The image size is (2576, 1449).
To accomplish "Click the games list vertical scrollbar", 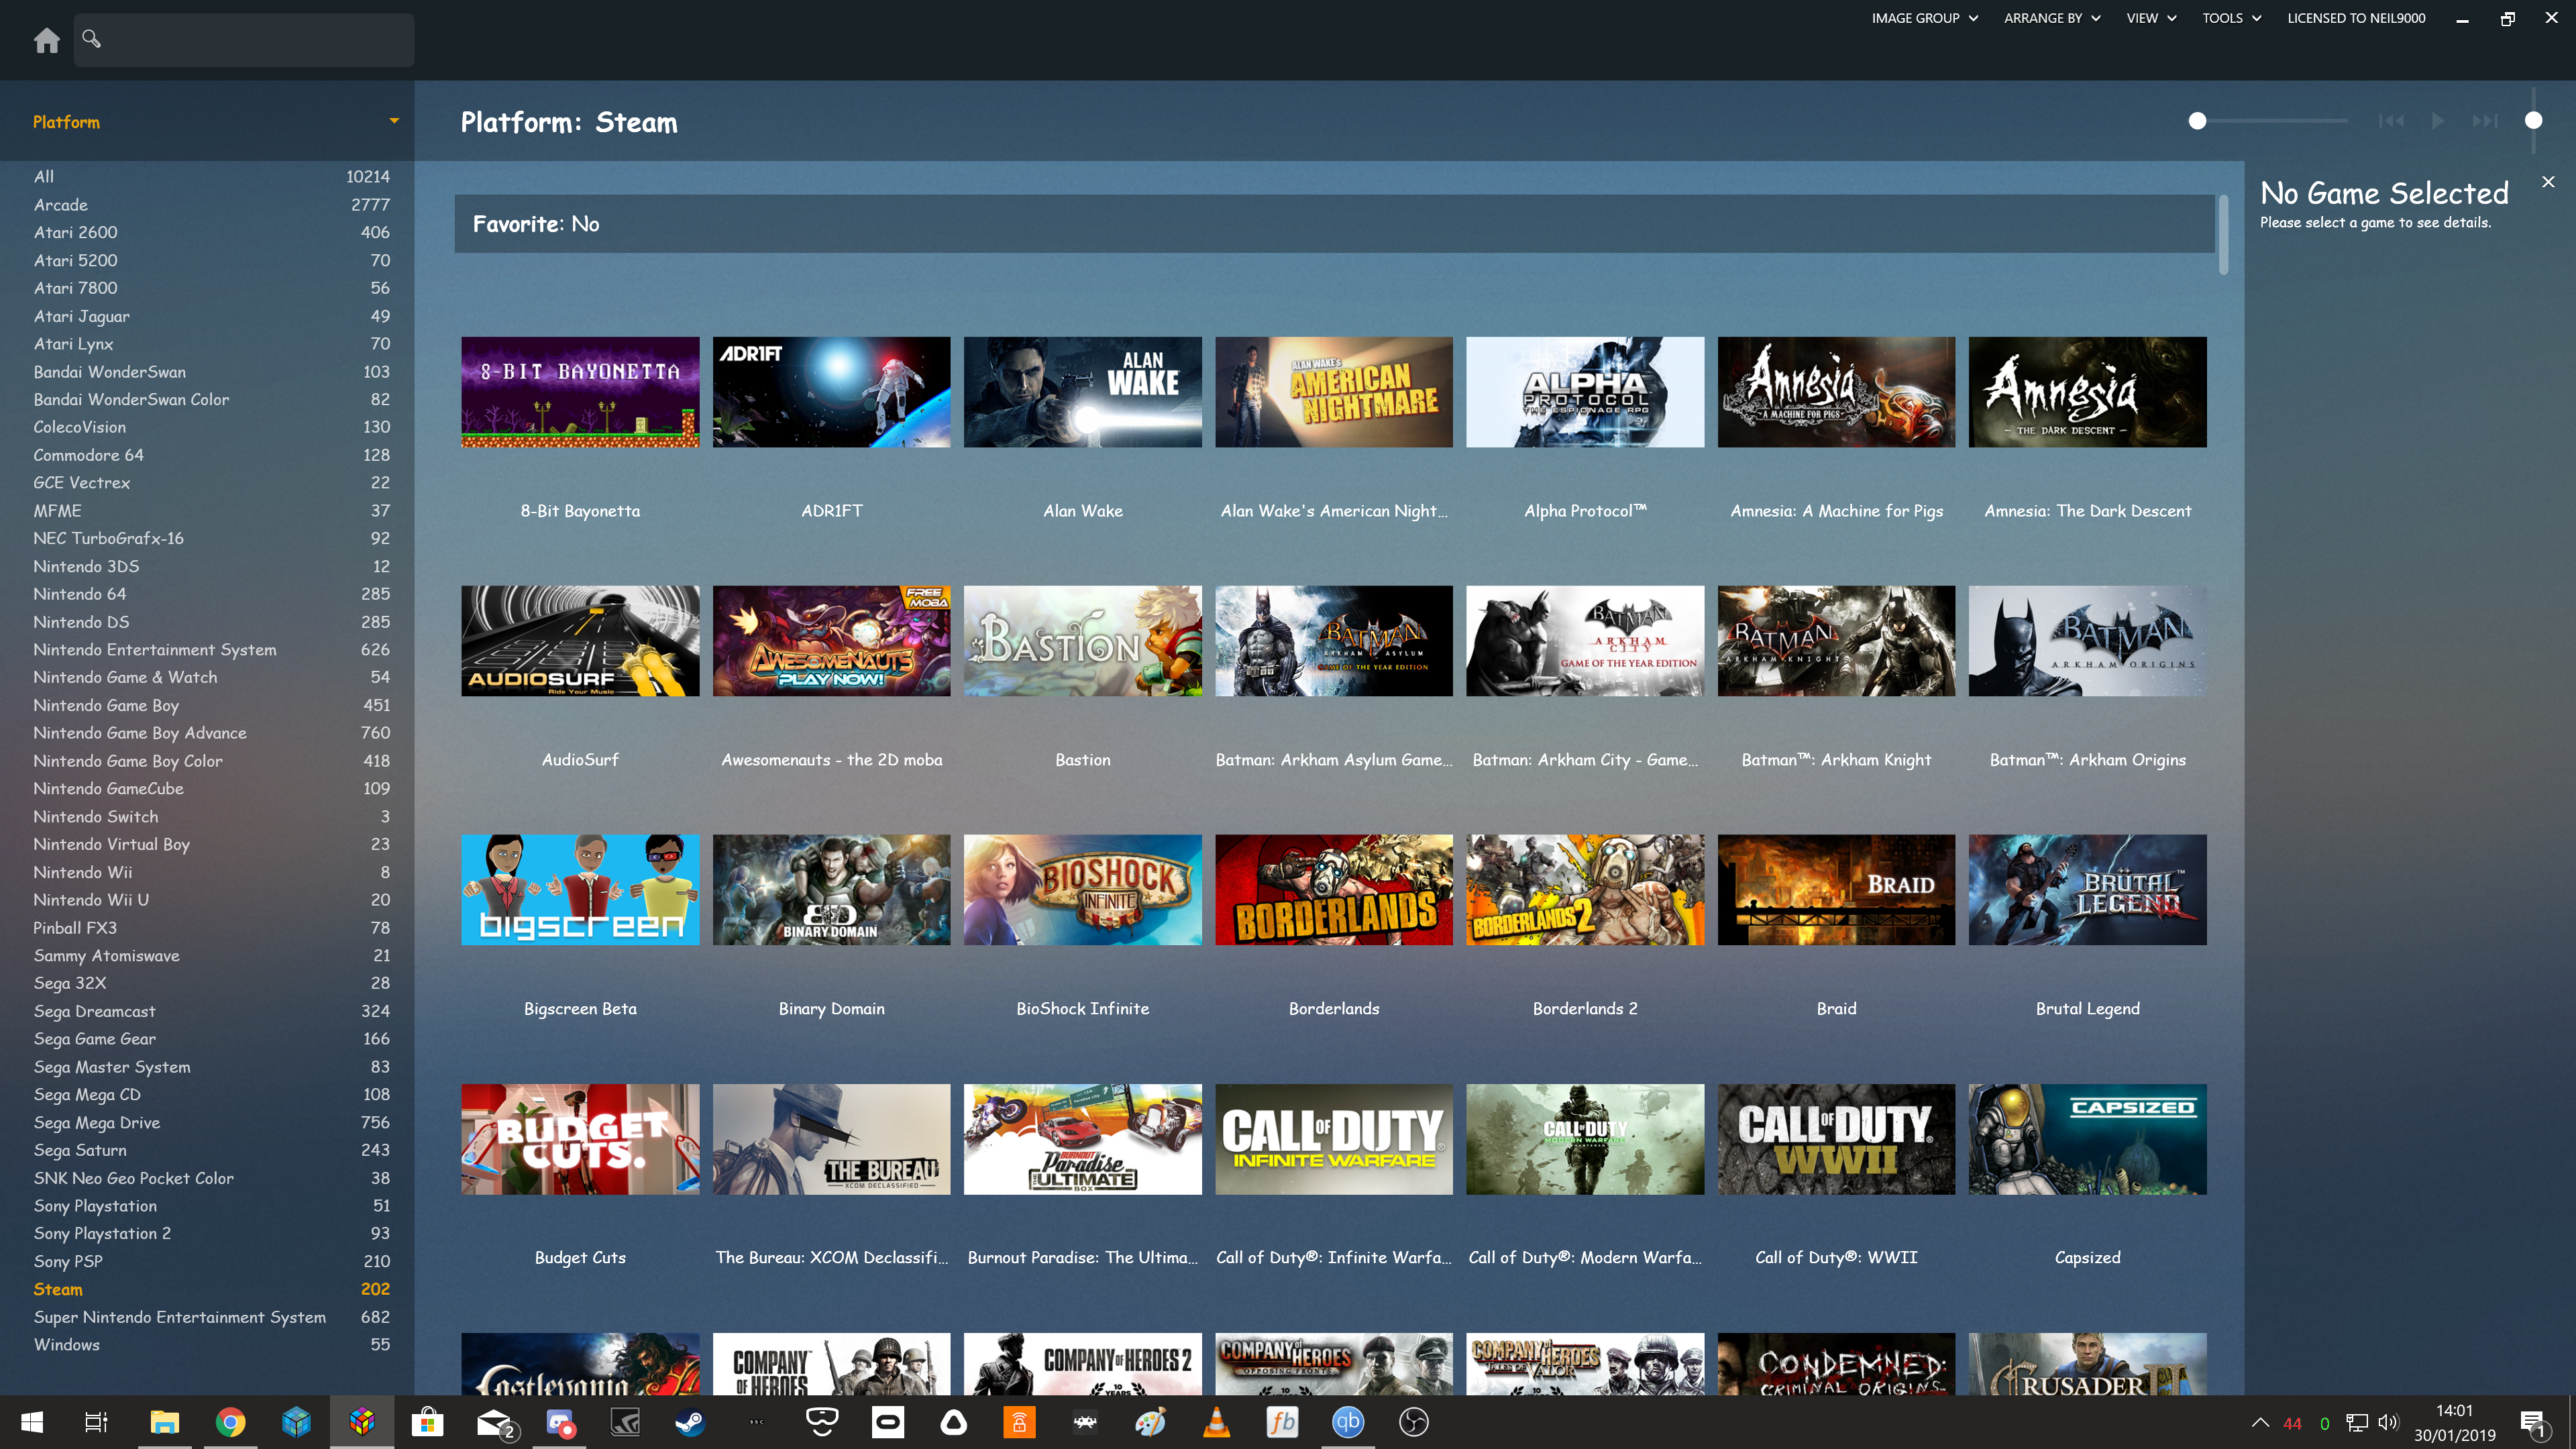I will (2223, 235).
